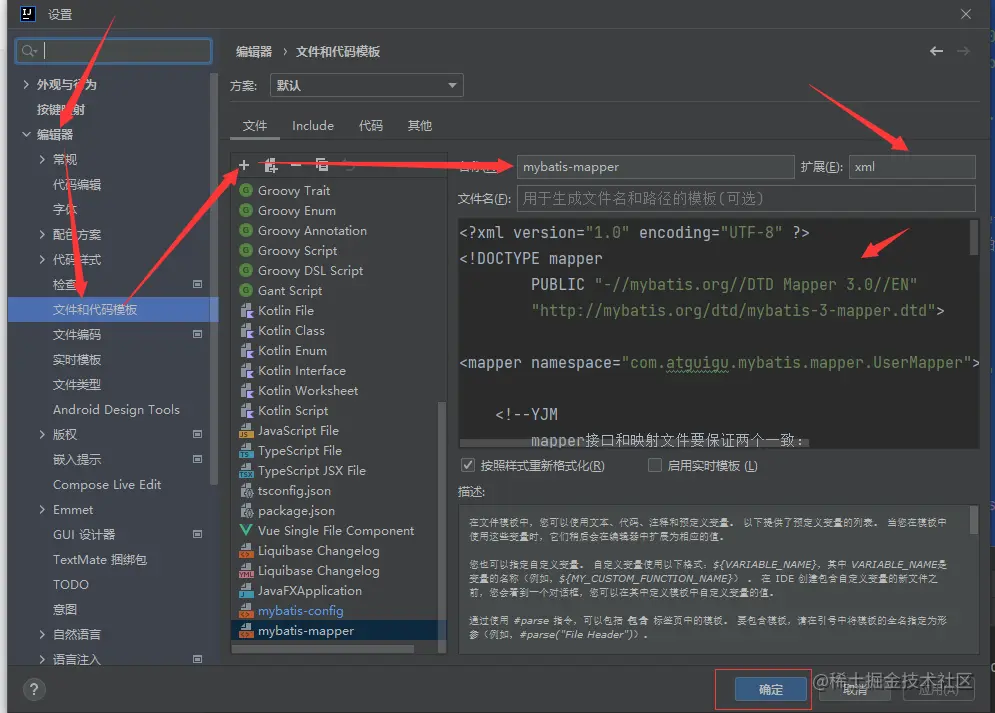Toggle 按照样式重新格式化 checkbox

pyautogui.click(x=468, y=466)
